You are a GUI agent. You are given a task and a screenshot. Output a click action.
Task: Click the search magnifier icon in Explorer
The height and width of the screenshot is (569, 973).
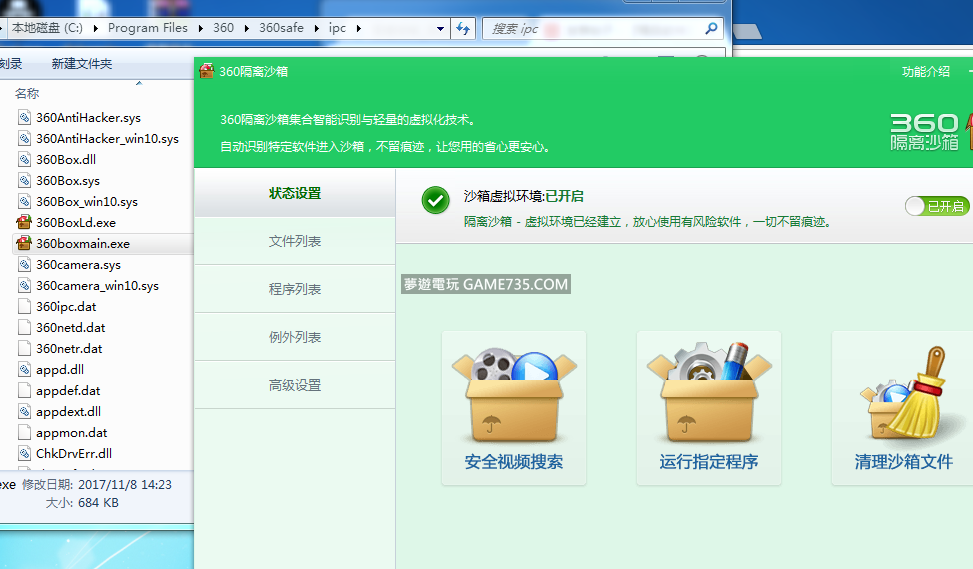711,28
